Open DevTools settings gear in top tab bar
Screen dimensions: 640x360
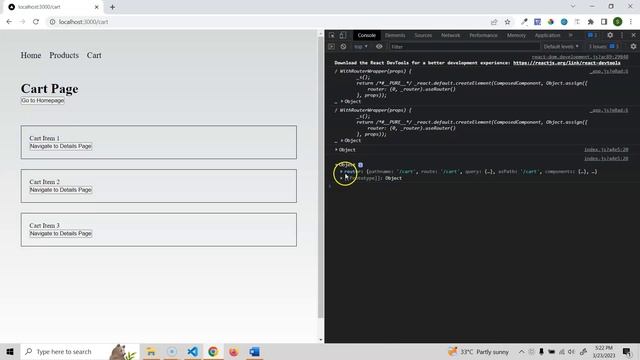(610, 36)
